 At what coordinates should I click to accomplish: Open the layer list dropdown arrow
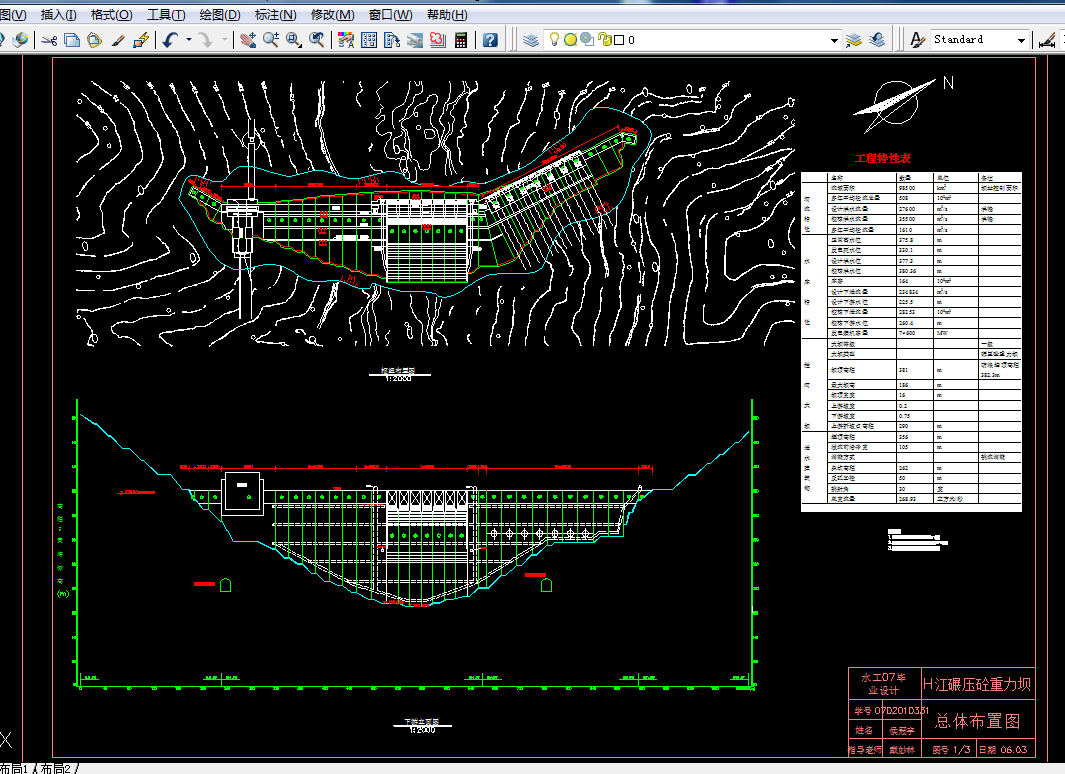point(834,41)
